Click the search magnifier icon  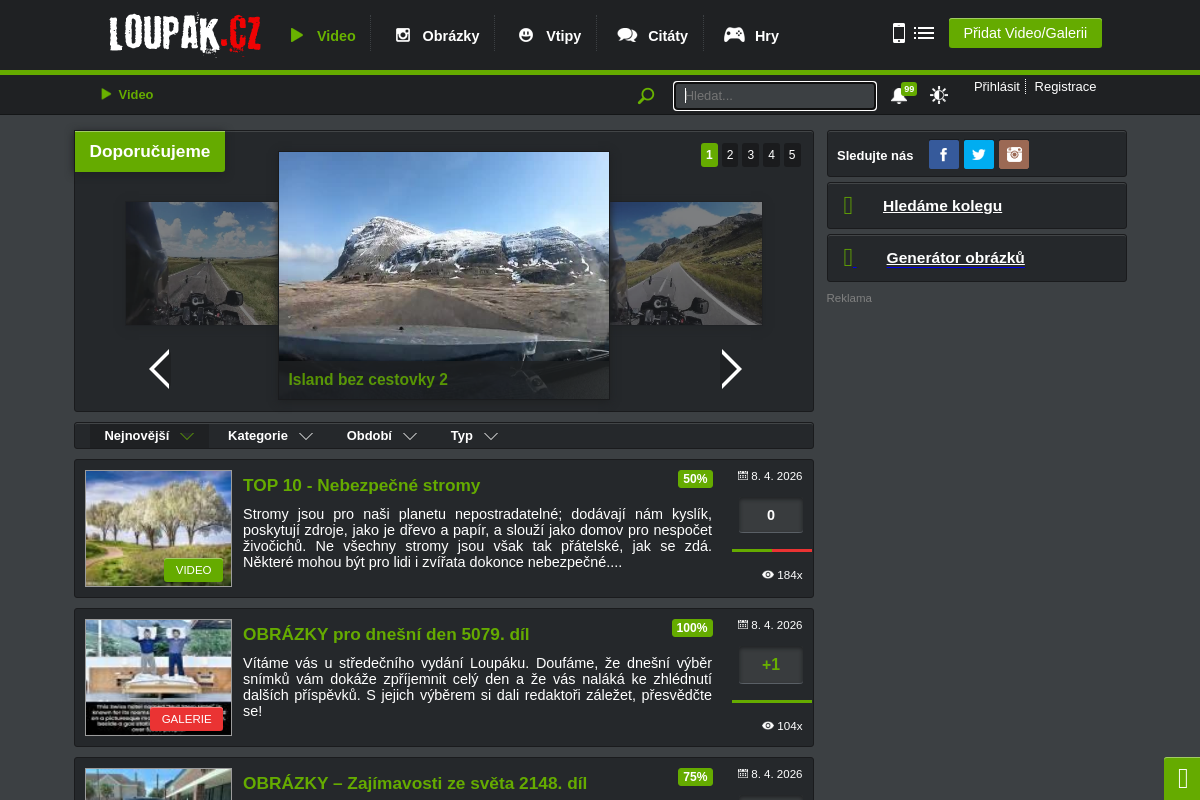coord(646,96)
